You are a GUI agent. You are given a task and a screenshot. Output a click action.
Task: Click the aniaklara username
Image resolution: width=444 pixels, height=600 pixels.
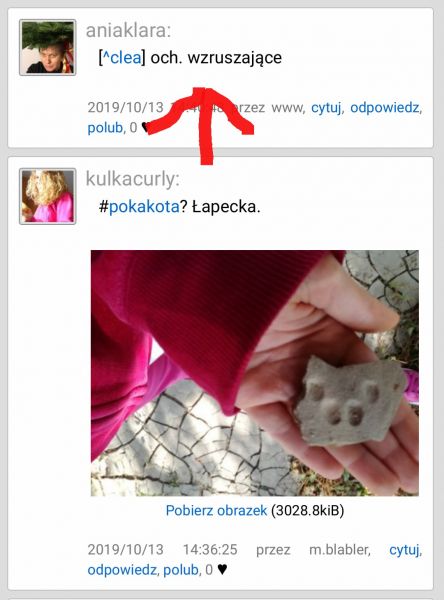(x=128, y=31)
